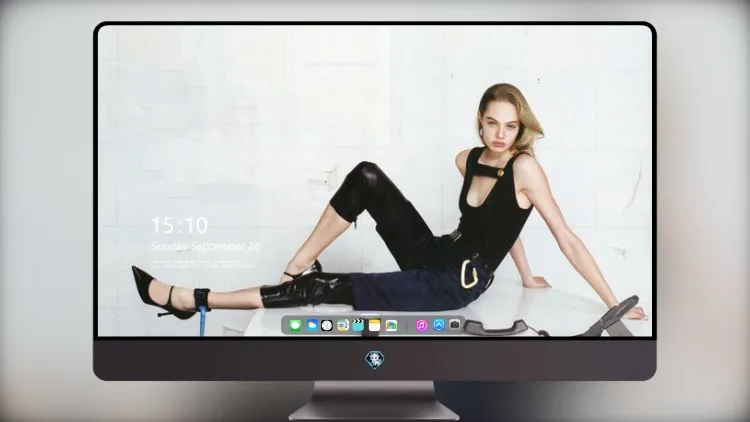Open the Photos gallery icon in dock

click(x=391, y=325)
